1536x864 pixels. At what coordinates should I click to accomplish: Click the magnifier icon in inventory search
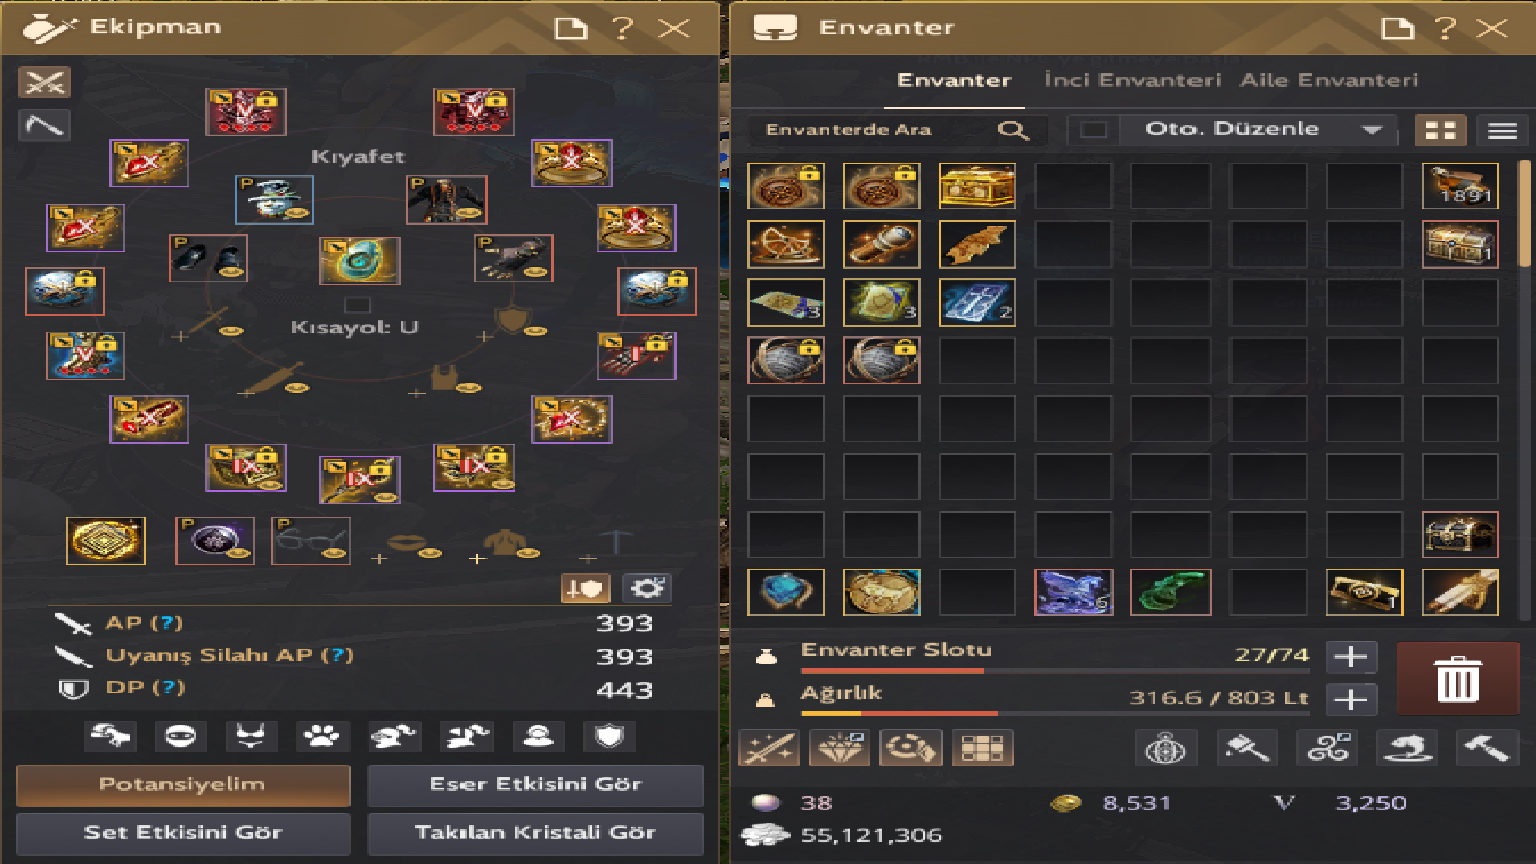pos(1012,130)
